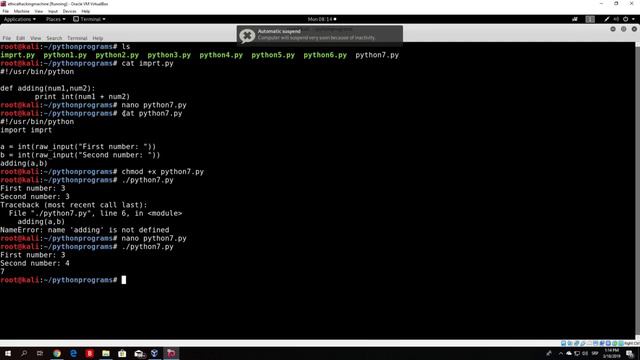640x360 pixels.
Task: Click python1.py in the ls output
Action: (x=65, y=55)
